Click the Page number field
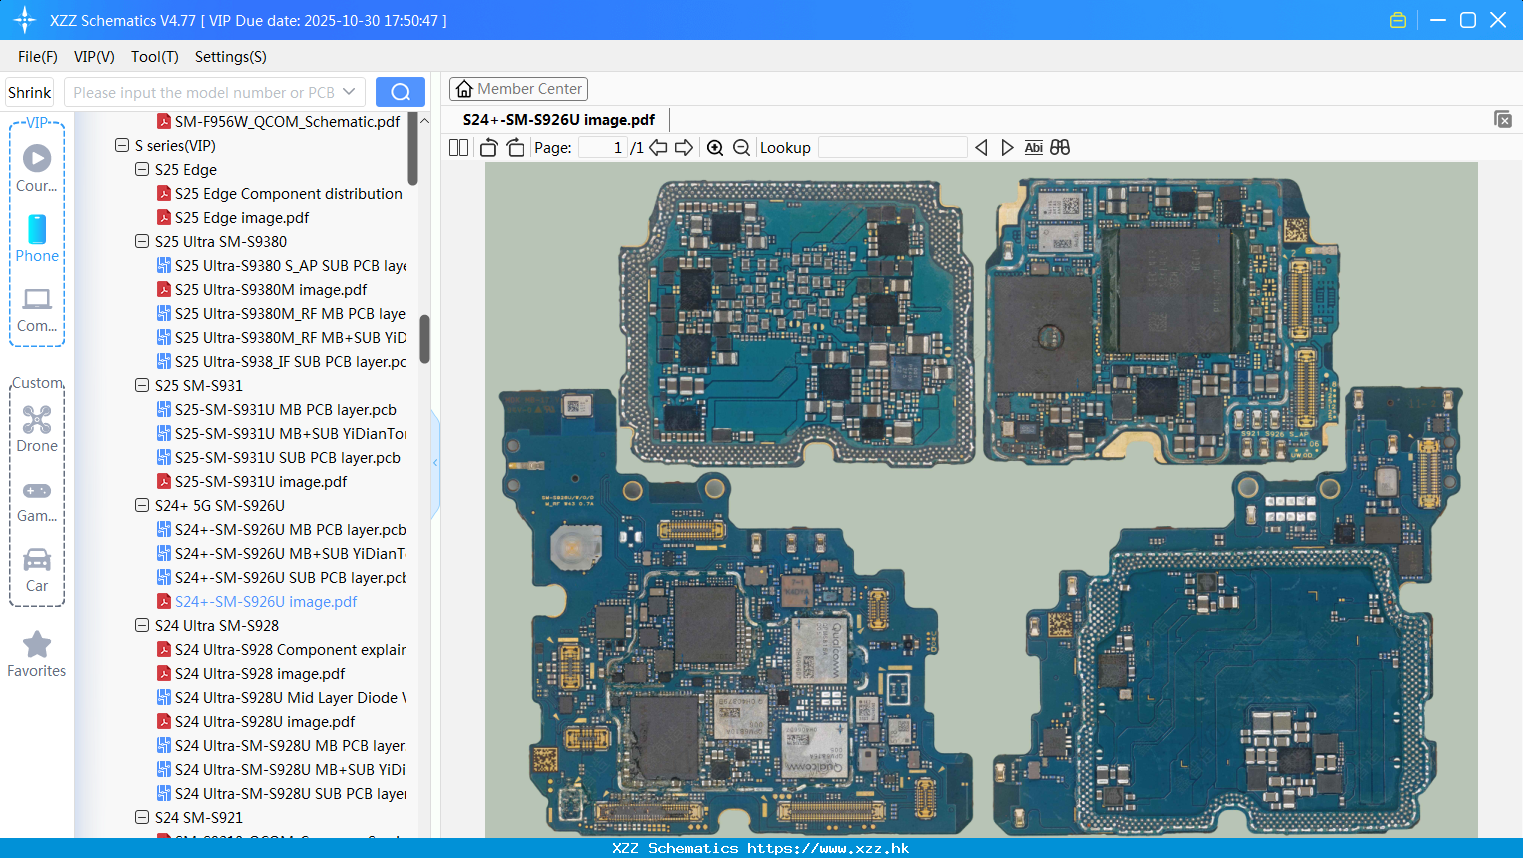 pos(602,147)
